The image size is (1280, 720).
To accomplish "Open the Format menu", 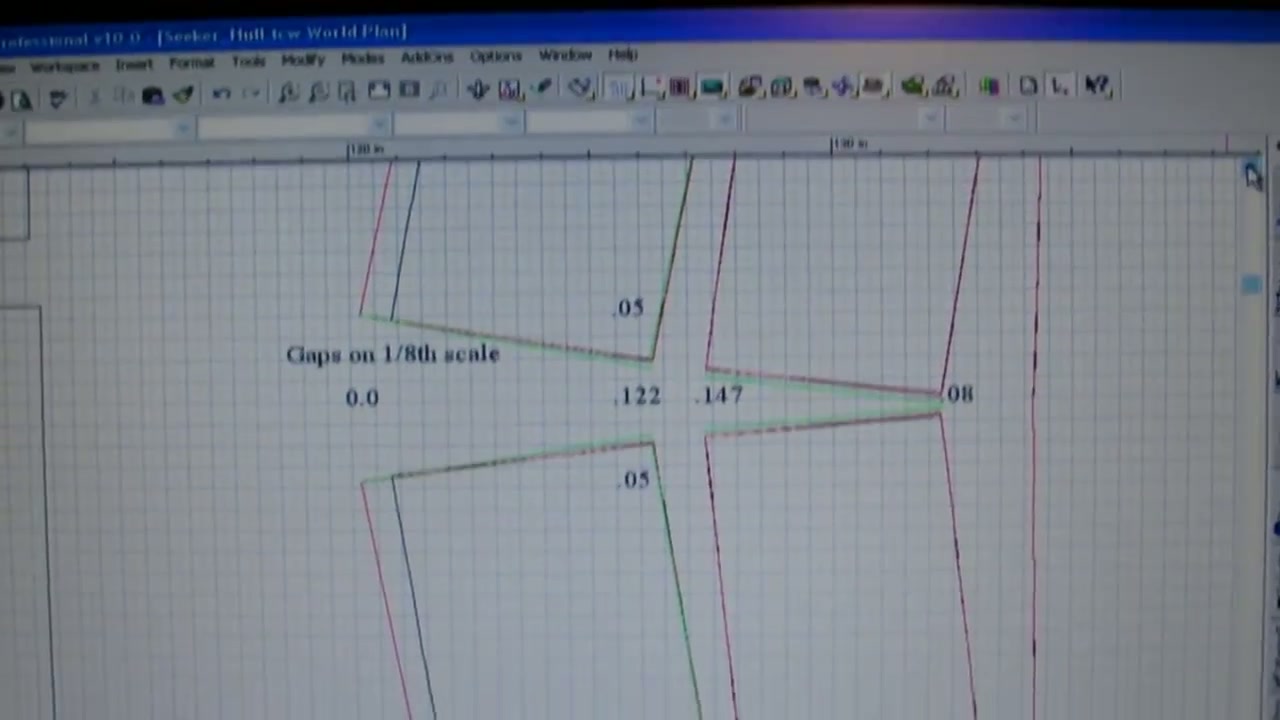I will pyautogui.click(x=191, y=62).
